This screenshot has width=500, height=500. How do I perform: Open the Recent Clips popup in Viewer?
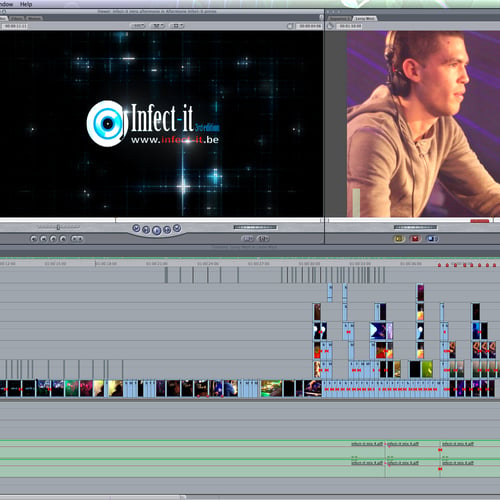coord(247,239)
